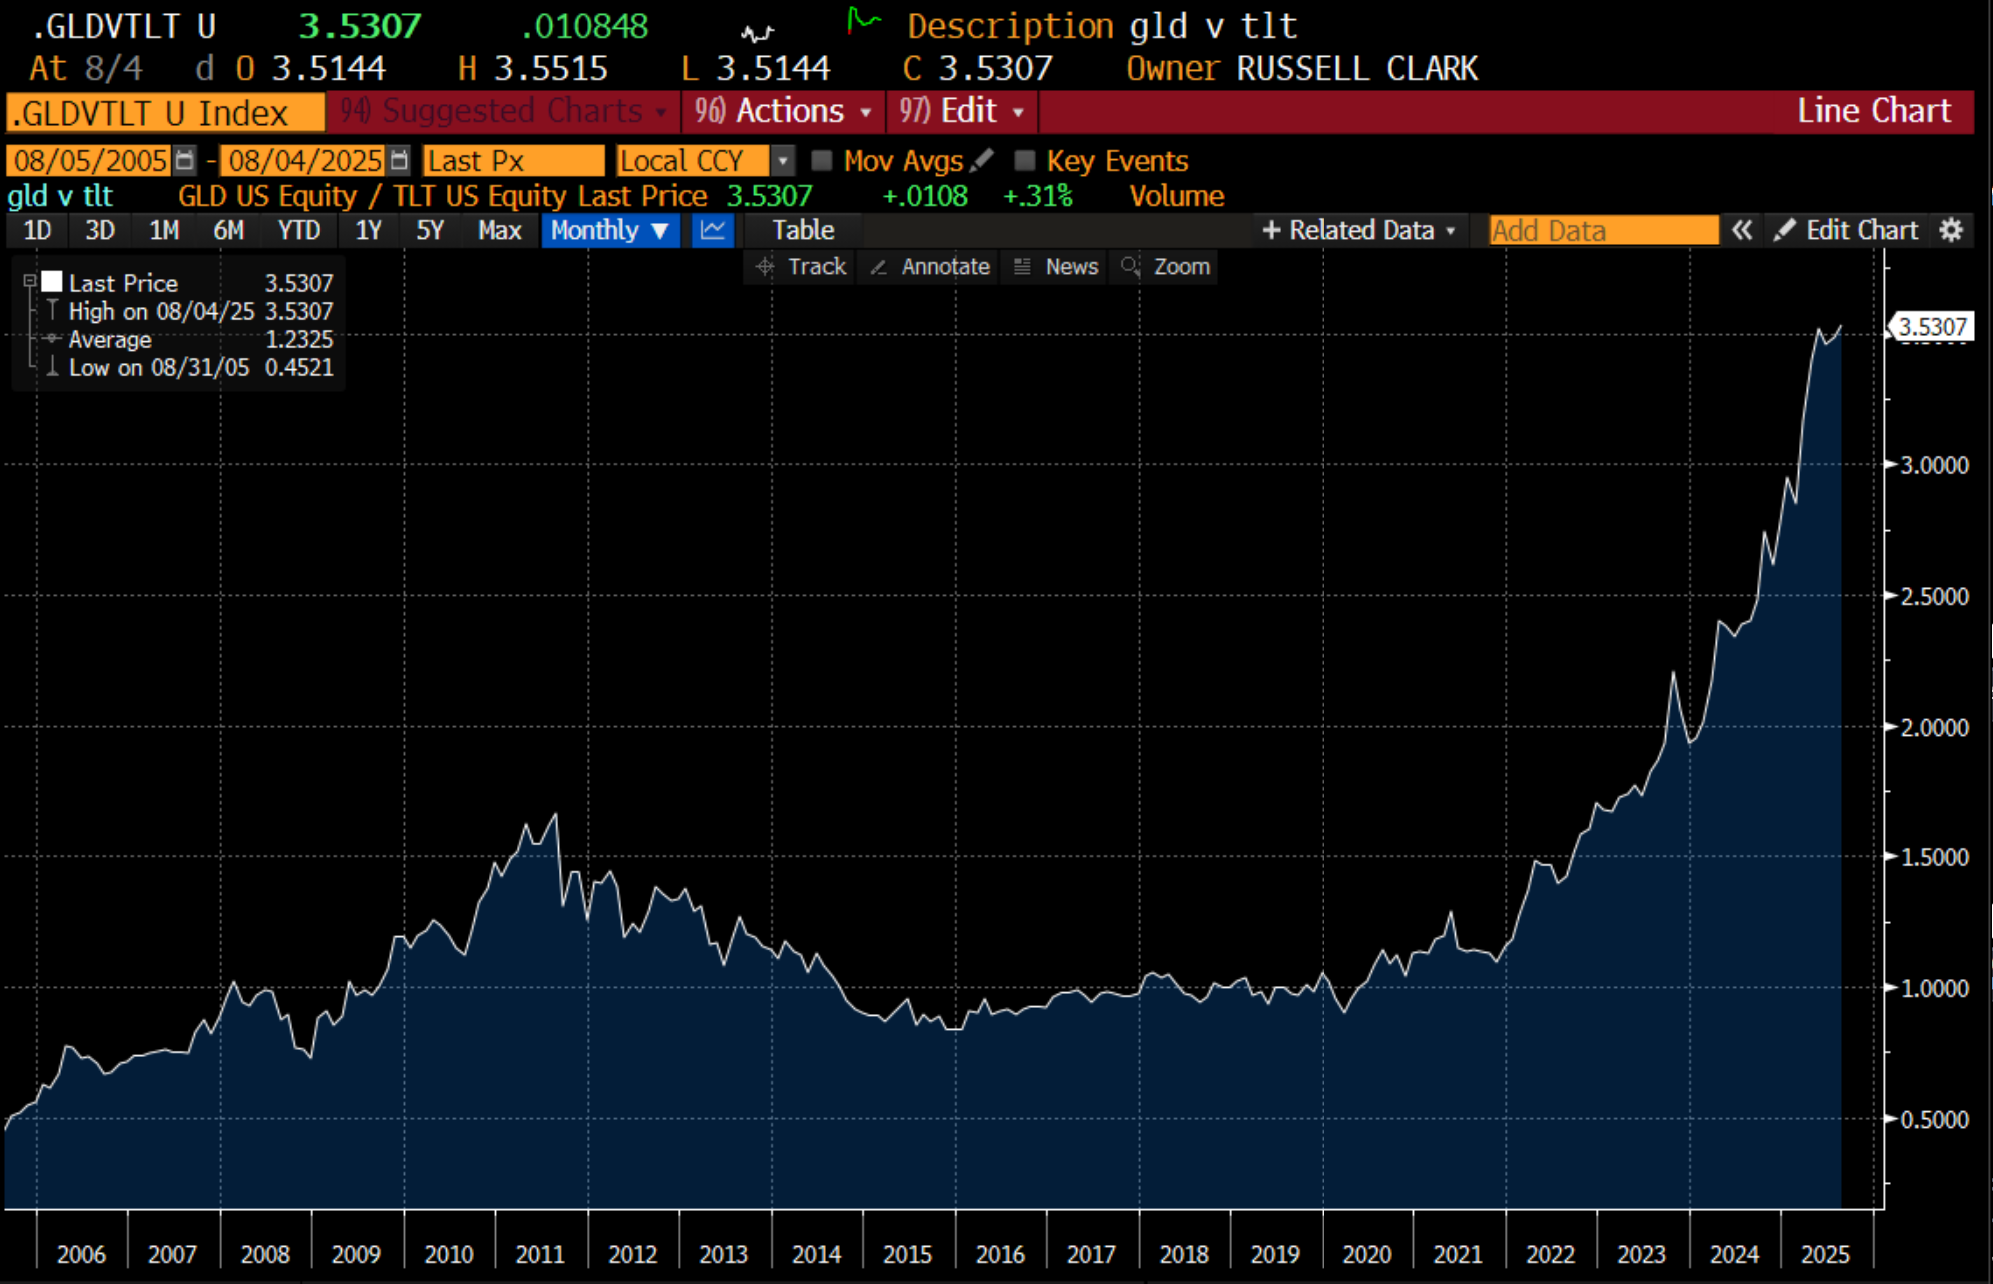Open the Monthly periodicity dropdown
This screenshot has height=1284, width=1993.
pos(609,230)
